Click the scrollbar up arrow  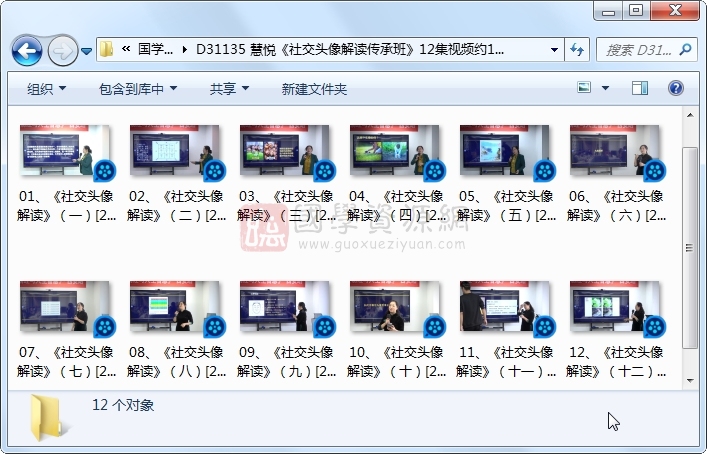click(690, 115)
